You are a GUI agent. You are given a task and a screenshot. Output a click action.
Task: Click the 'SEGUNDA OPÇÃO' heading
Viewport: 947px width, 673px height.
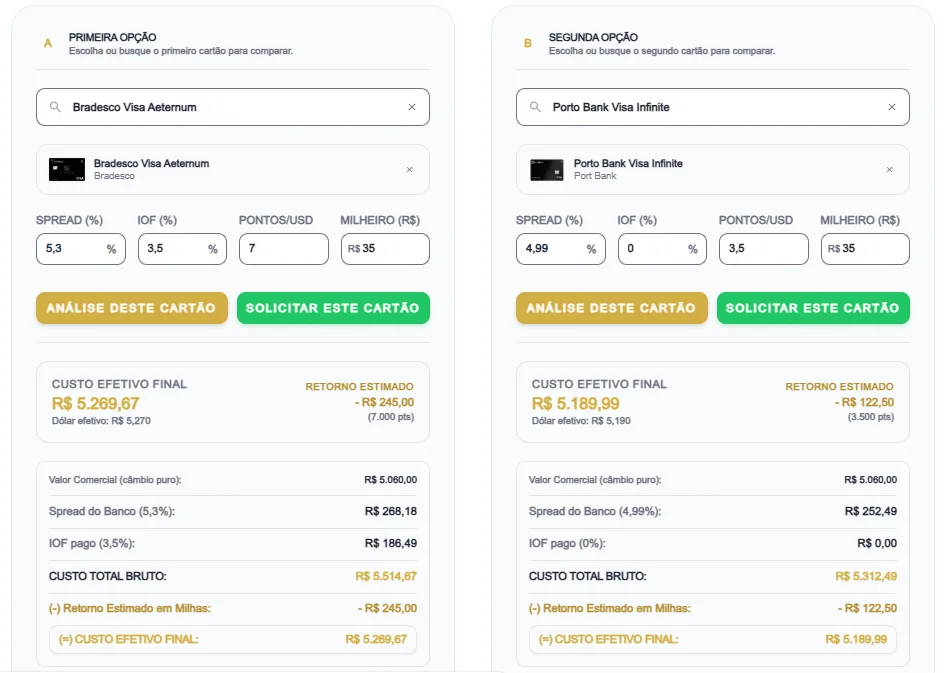[593, 37]
